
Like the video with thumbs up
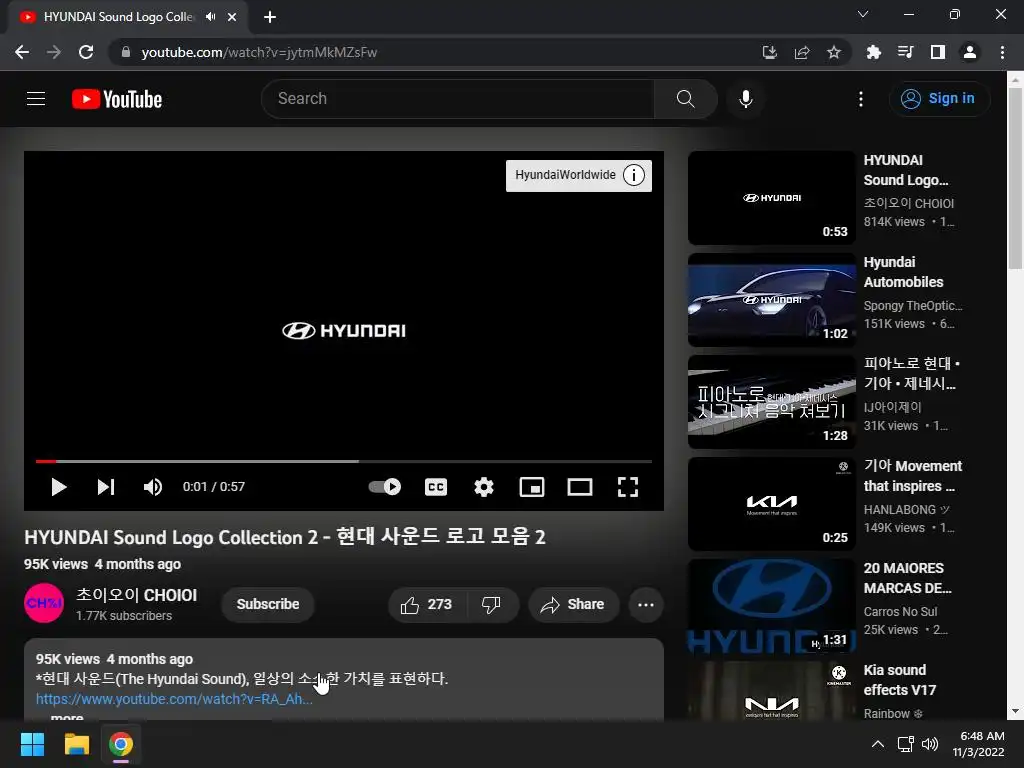point(427,605)
